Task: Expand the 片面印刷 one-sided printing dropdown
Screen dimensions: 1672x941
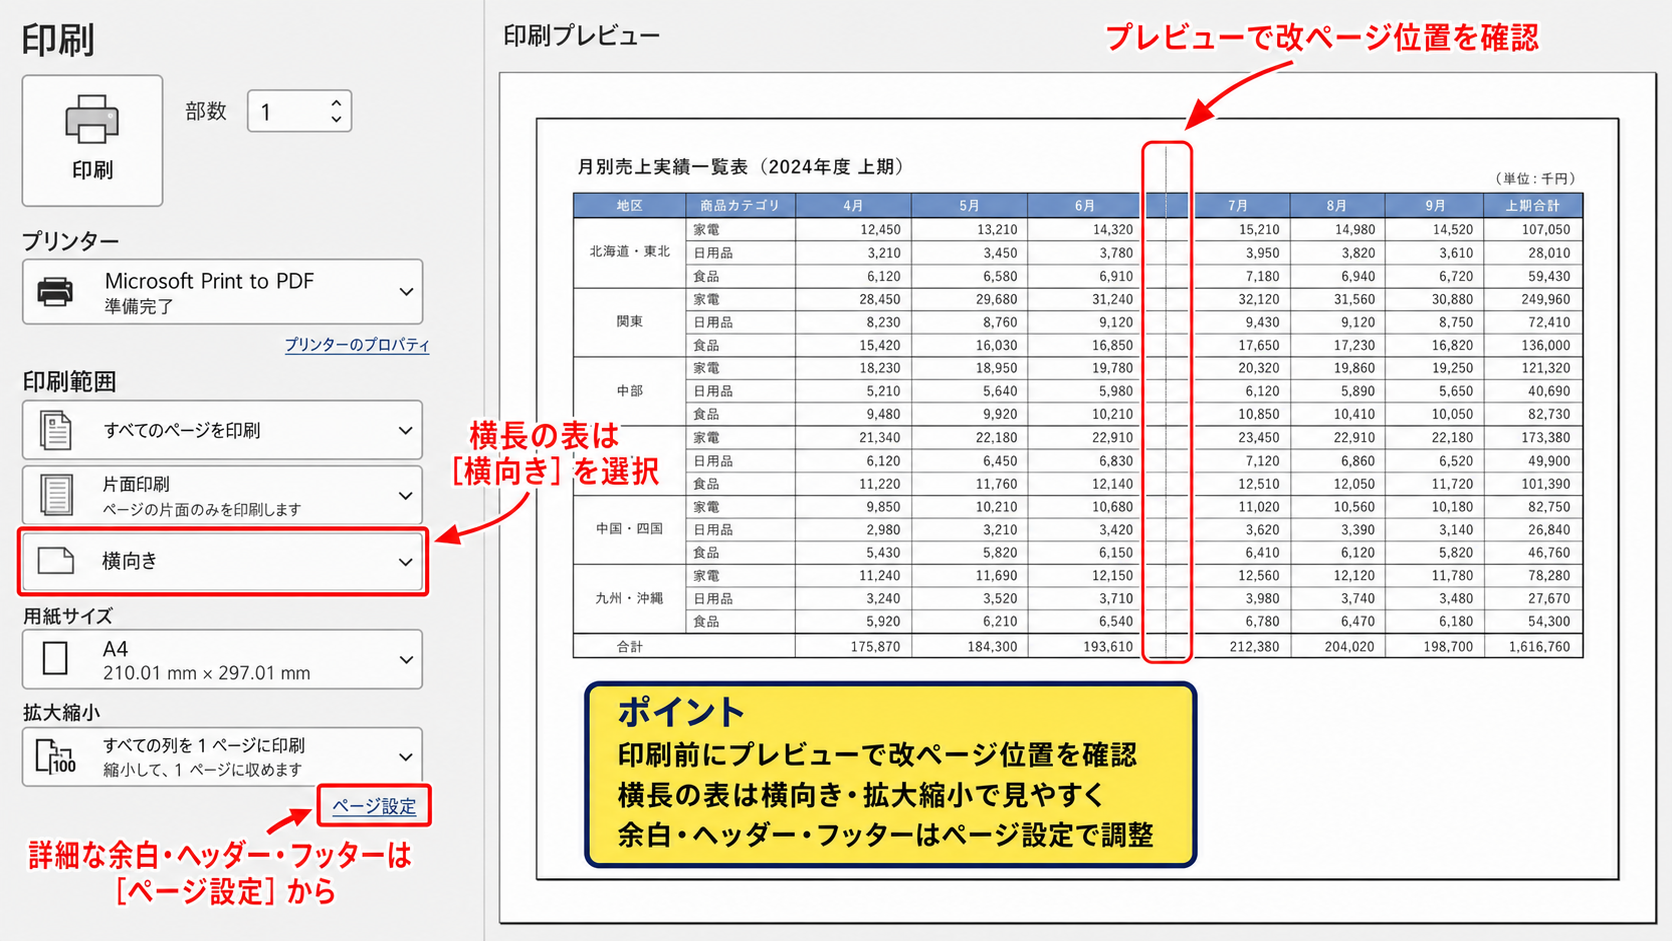Action: point(222,495)
